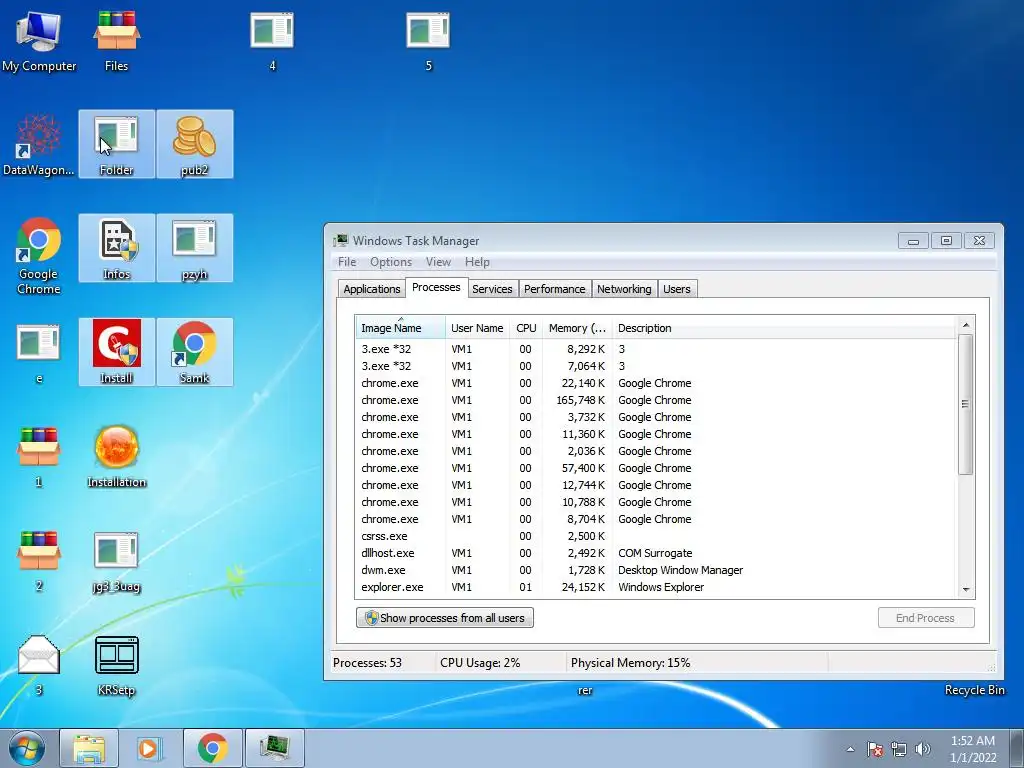1024x768 pixels.
Task: Select the Infos desktop icon
Action: click(116, 249)
